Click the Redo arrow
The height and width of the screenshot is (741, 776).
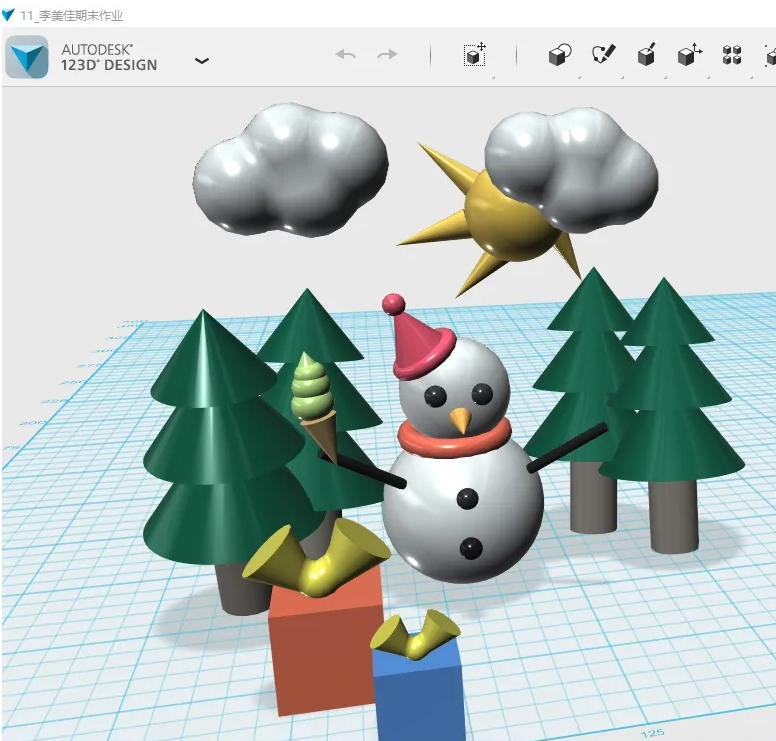[387, 55]
